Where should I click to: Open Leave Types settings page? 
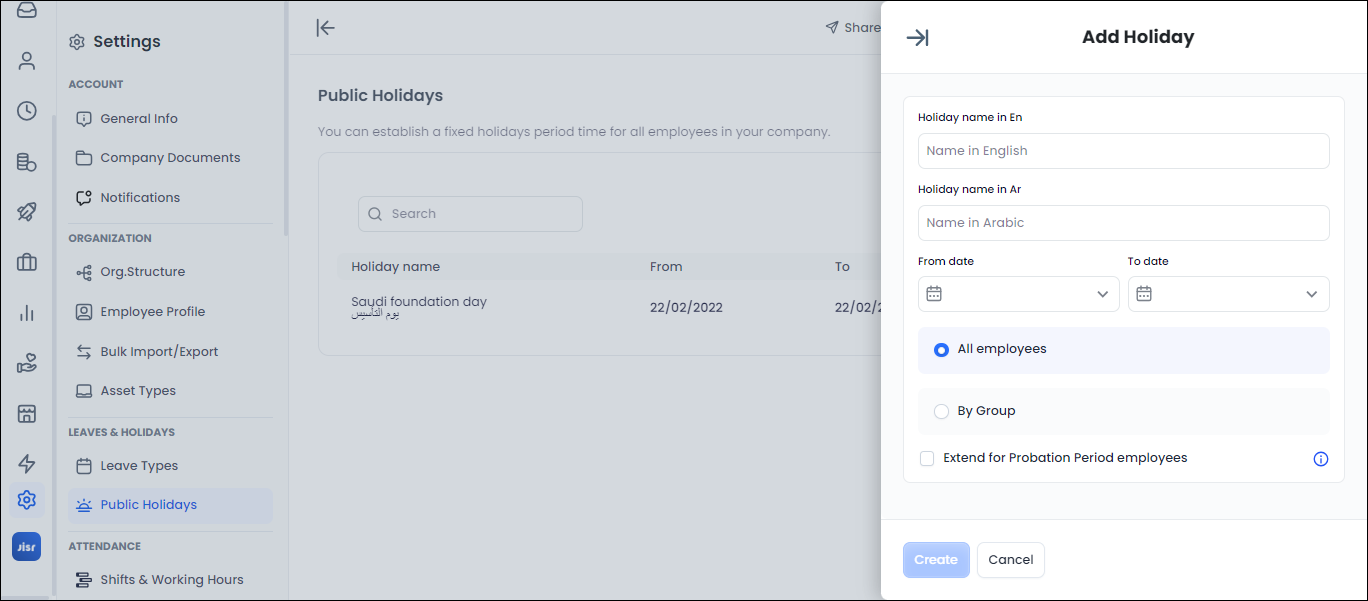coord(139,466)
